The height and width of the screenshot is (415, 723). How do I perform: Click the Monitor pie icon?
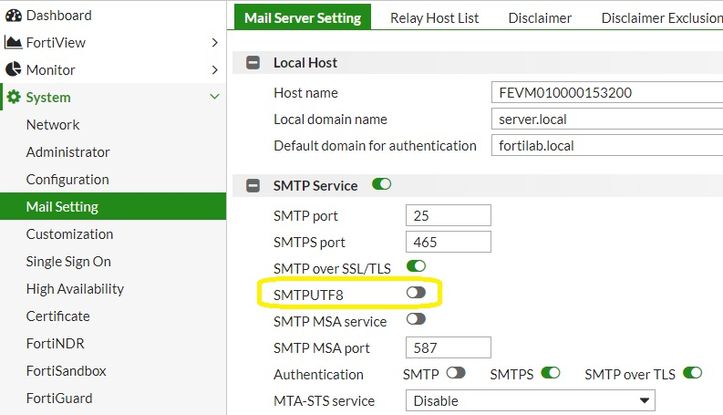(13, 70)
